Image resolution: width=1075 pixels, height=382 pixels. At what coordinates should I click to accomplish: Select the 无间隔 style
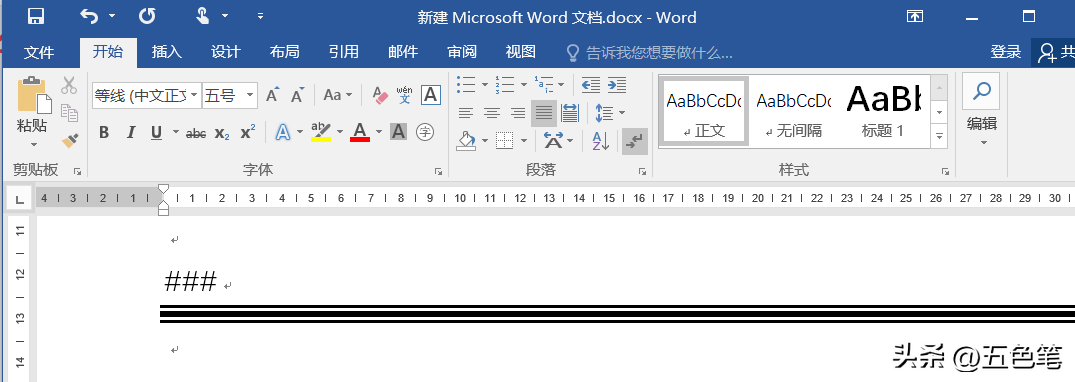pos(793,111)
